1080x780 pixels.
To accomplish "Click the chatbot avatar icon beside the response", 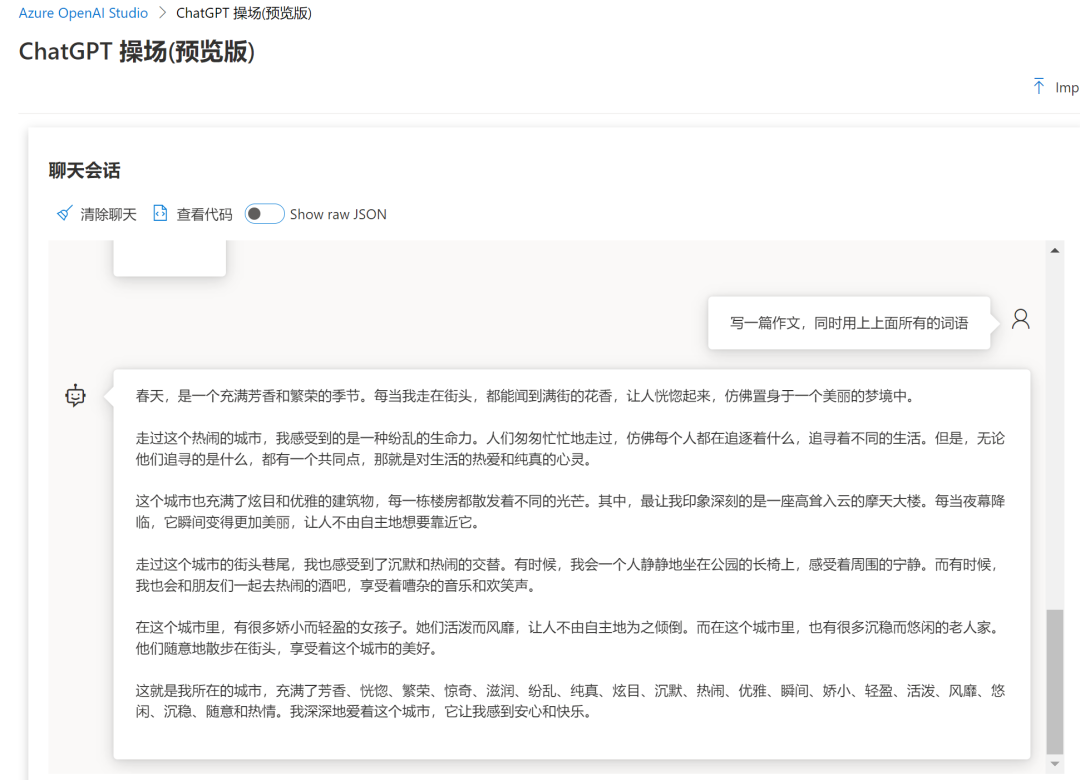I will [x=76, y=396].
